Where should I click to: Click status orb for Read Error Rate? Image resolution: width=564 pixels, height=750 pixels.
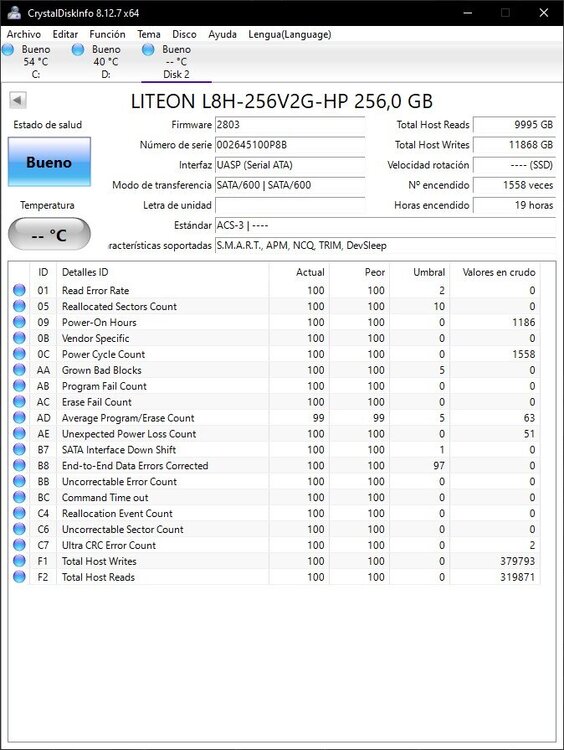pyautogui.click(x=19, y=290)
